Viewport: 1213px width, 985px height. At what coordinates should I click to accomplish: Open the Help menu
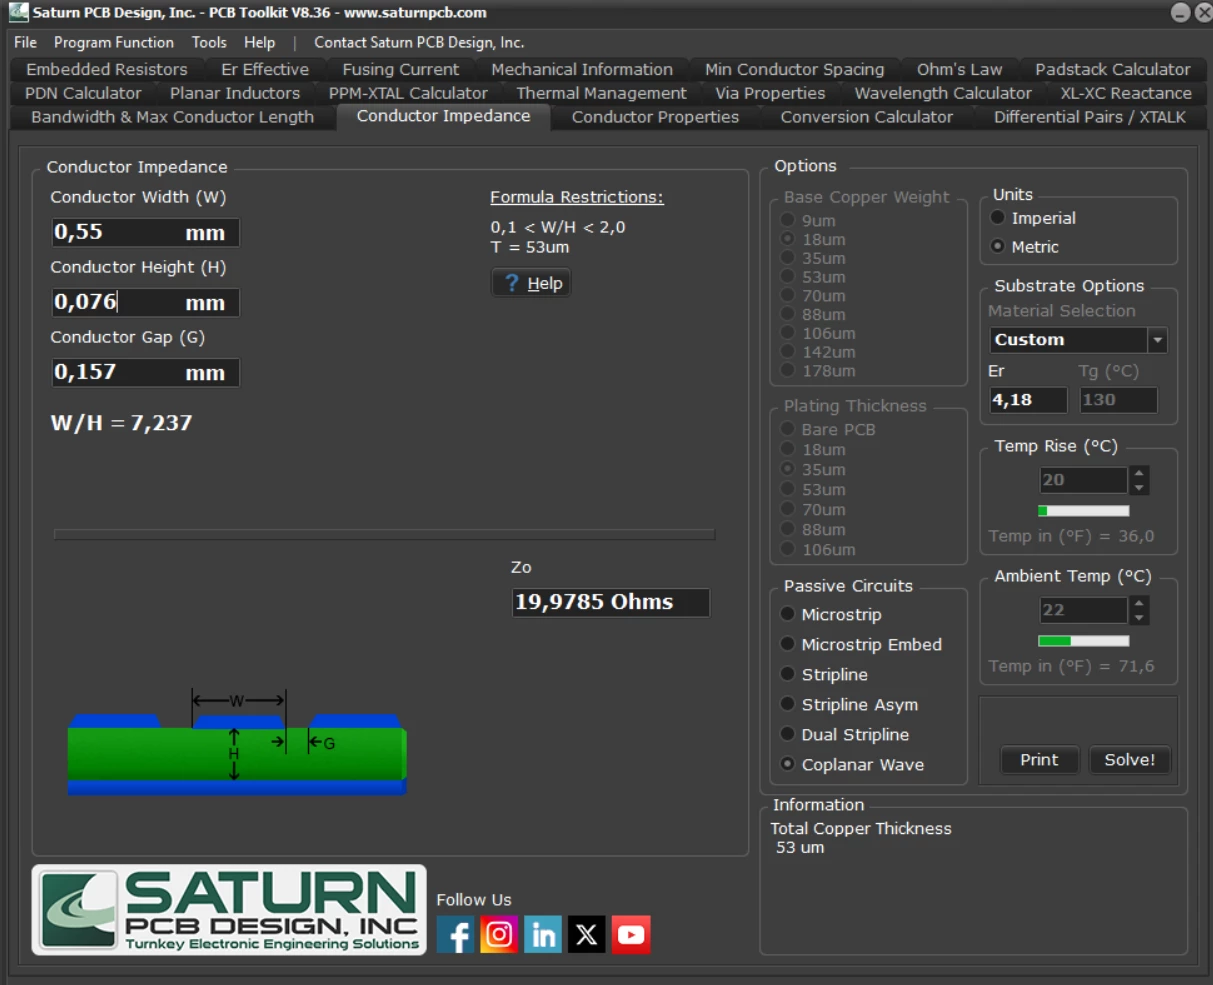(260, 42)
